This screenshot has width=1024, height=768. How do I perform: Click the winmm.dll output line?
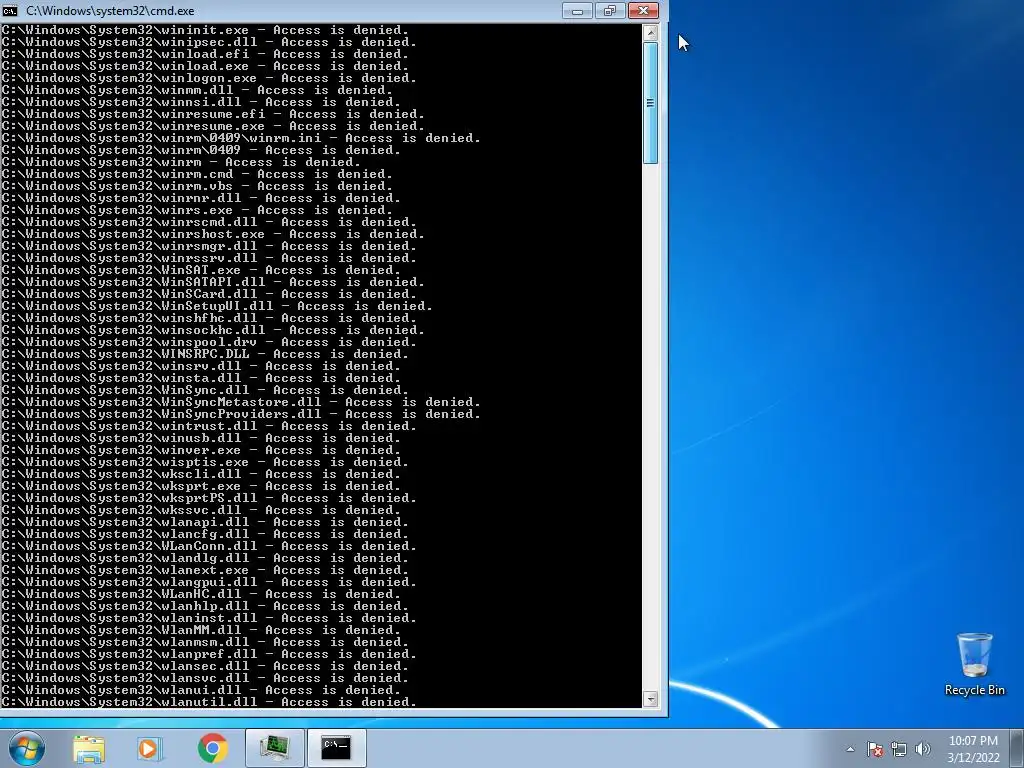click(x=197, y=90)
